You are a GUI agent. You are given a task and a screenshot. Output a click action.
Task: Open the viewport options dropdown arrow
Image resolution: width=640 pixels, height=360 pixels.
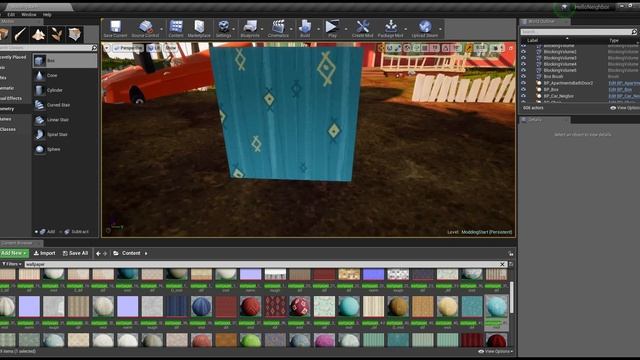pyautogui.click(x=107, y=48)
